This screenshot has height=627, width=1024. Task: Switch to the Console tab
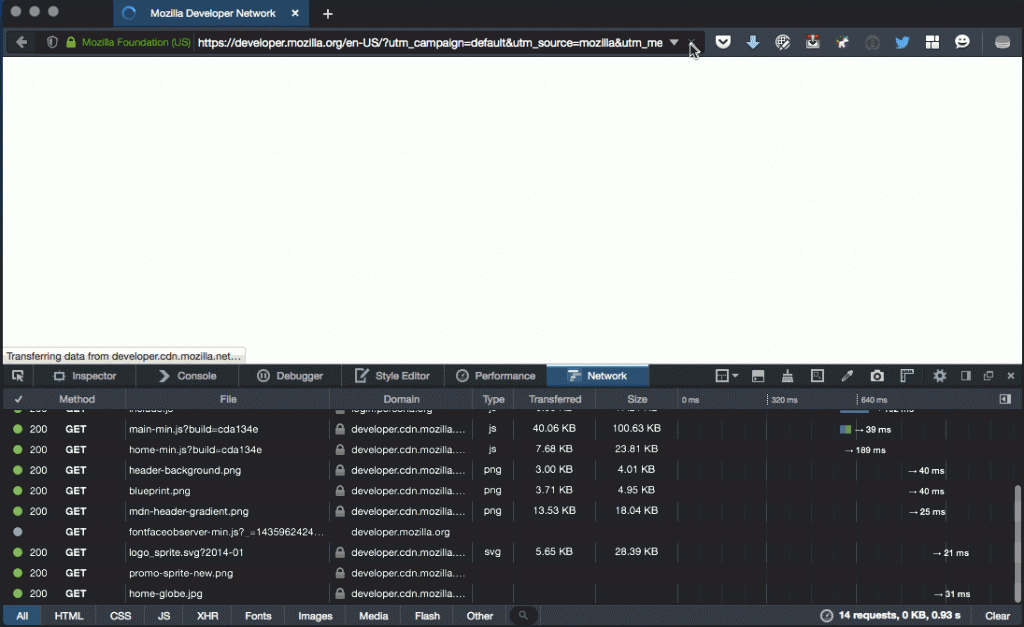pyautogui.click(x=187, y=376)
